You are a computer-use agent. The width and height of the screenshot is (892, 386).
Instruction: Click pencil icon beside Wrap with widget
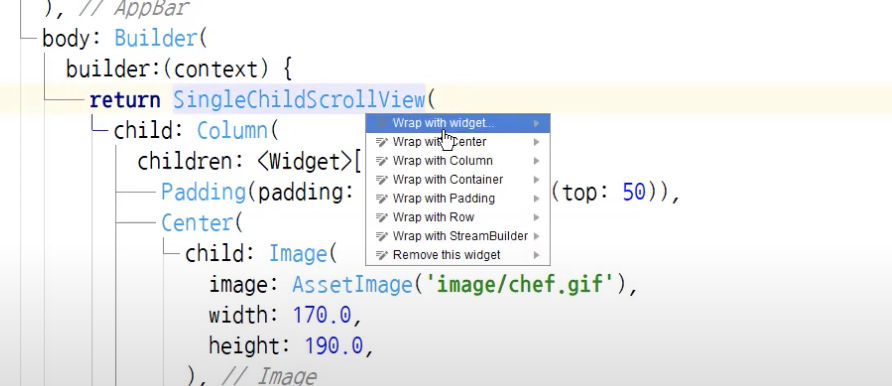[382, 123]
